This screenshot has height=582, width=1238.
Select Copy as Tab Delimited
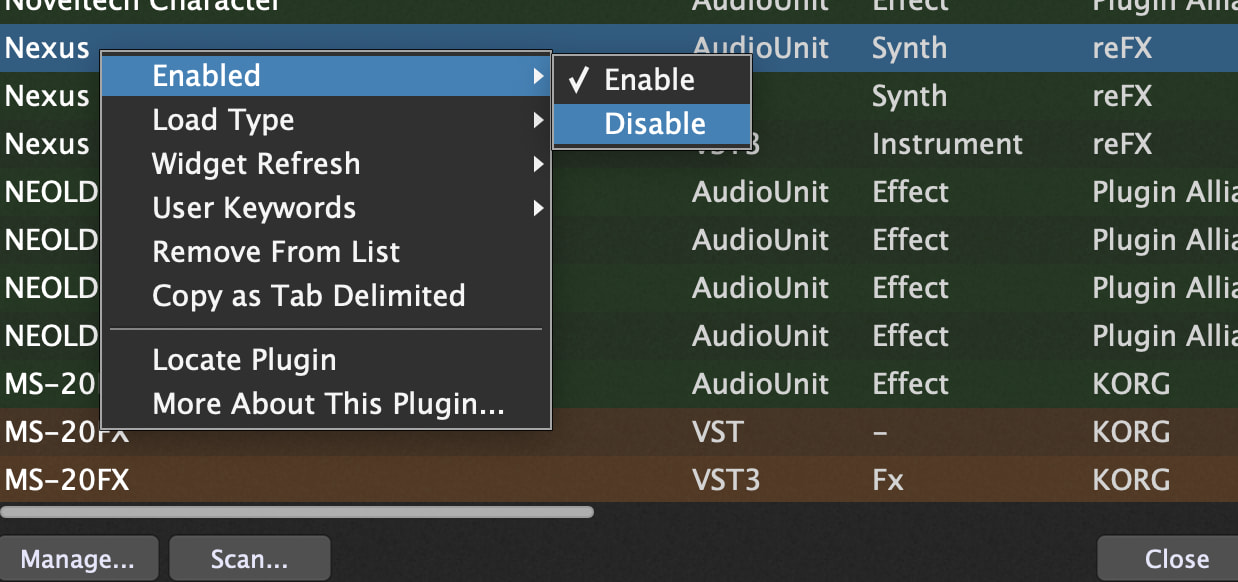pos(308,296)
